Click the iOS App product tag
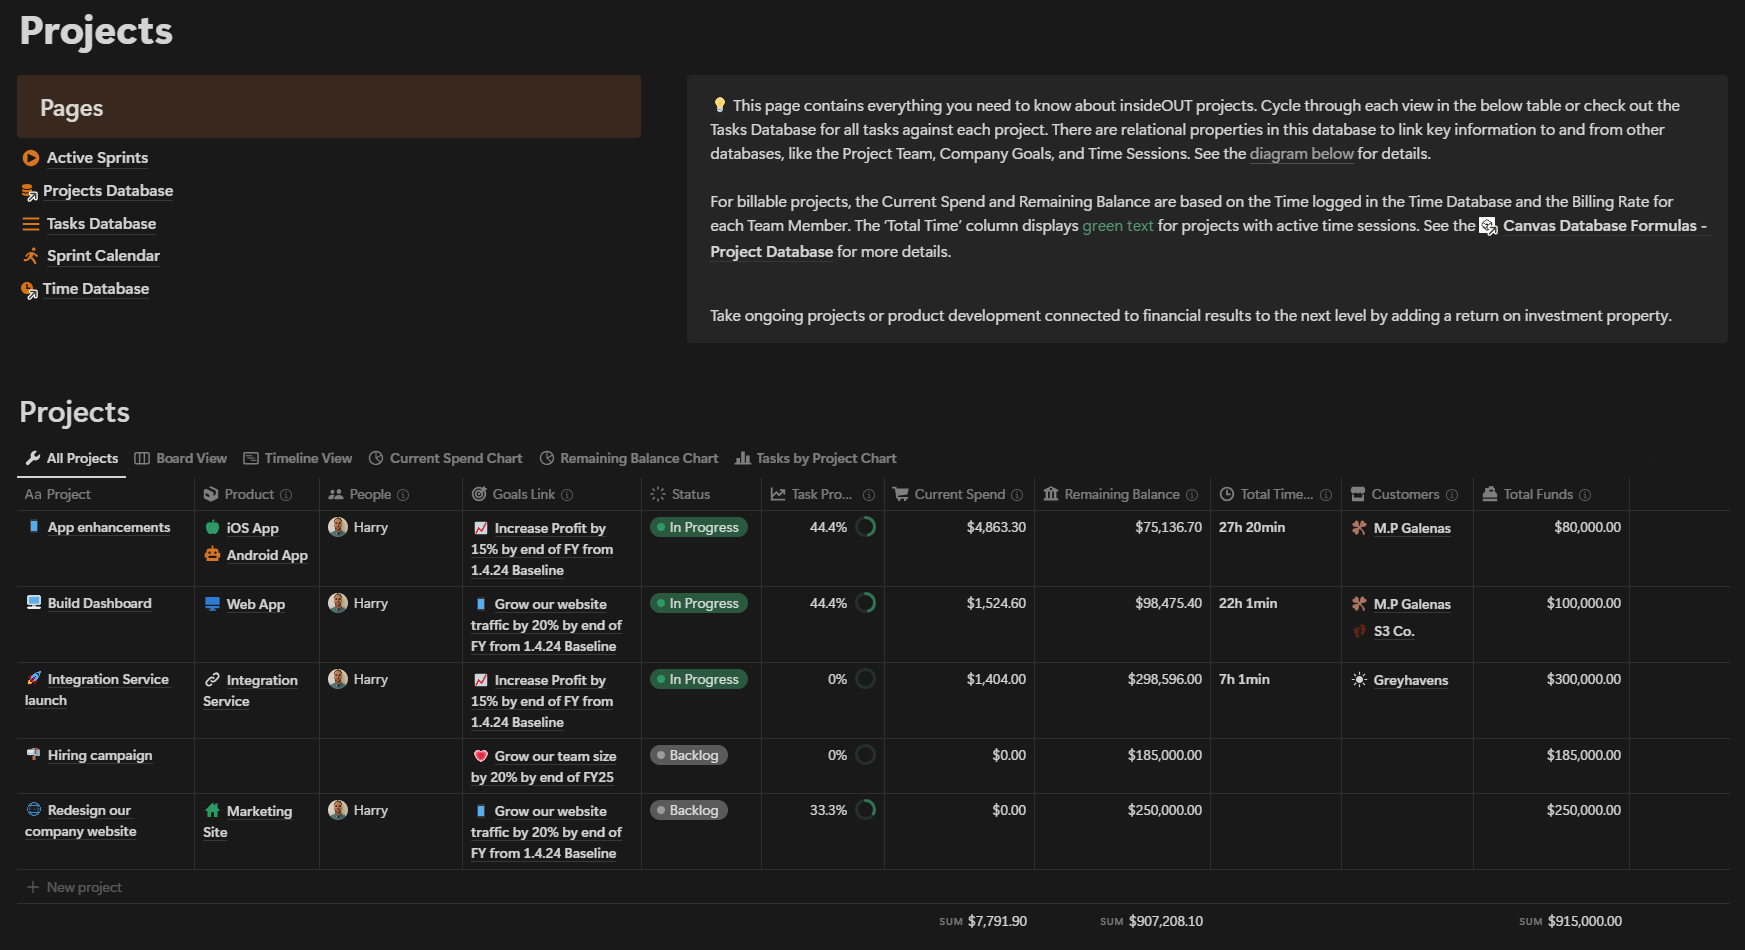The image size is (1745, 950). [241, 528]
